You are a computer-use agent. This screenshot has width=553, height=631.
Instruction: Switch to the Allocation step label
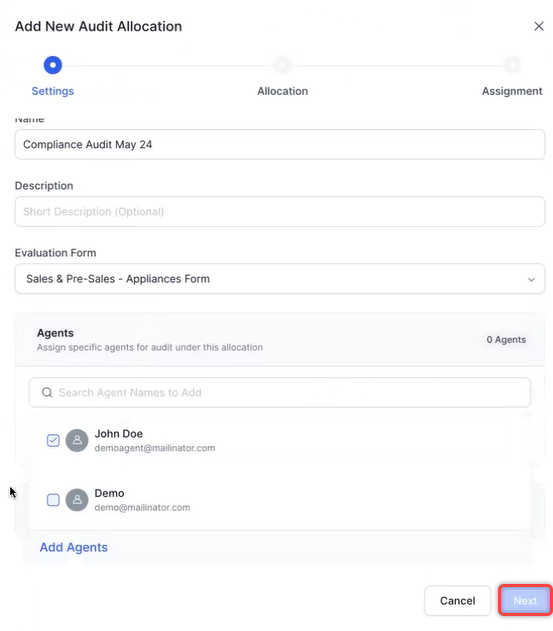tap(283, 91)
